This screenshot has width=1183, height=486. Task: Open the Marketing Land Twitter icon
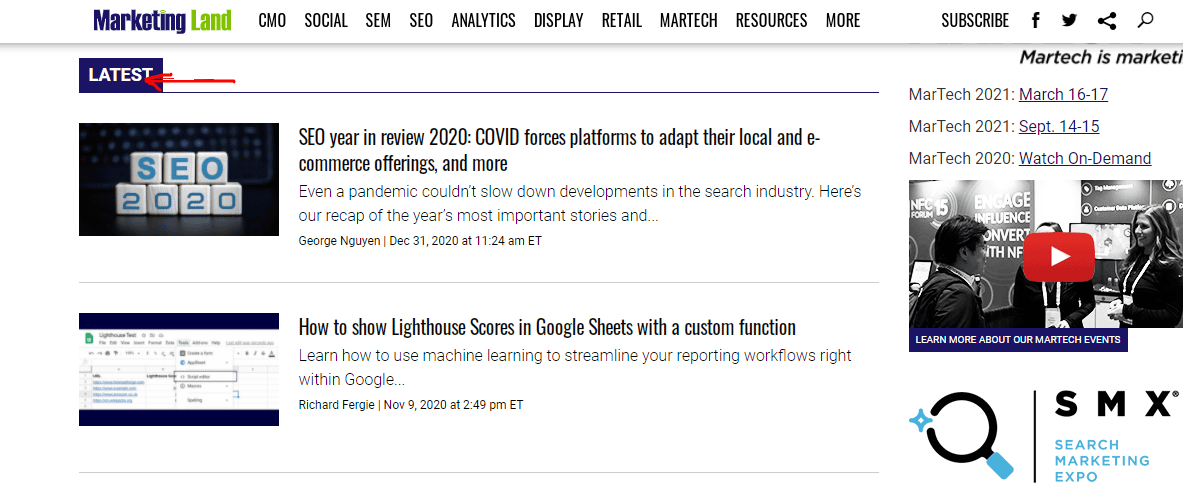tap(1069, 20)
